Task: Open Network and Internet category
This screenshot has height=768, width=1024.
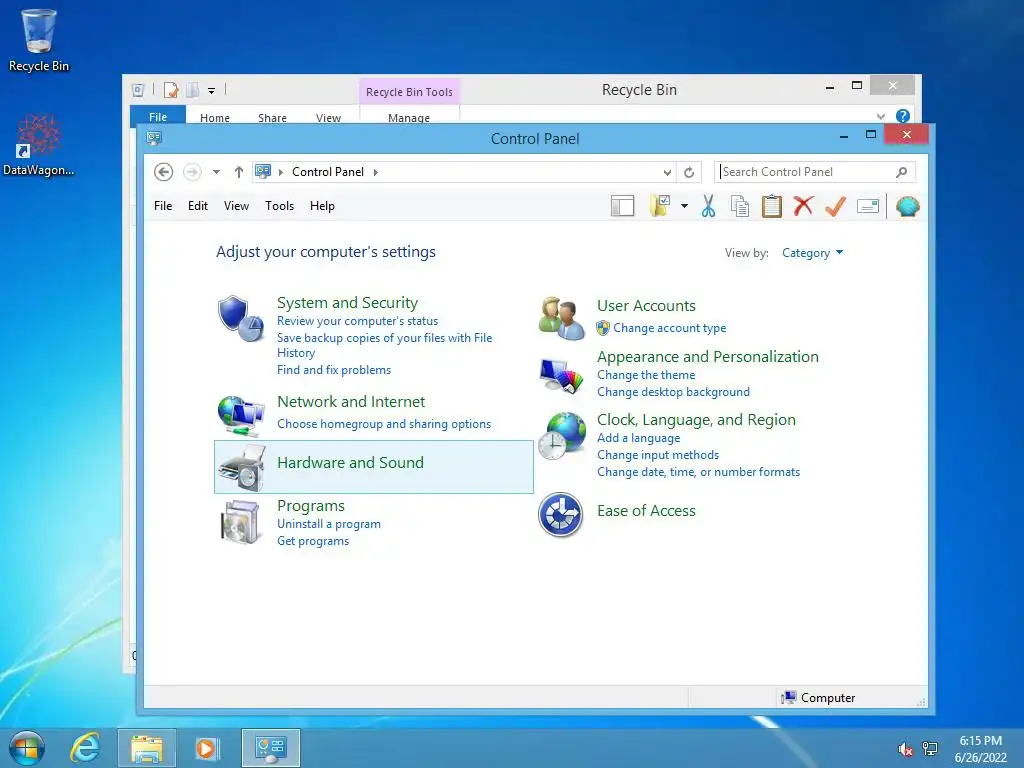Action: click(x=351, y=402)
